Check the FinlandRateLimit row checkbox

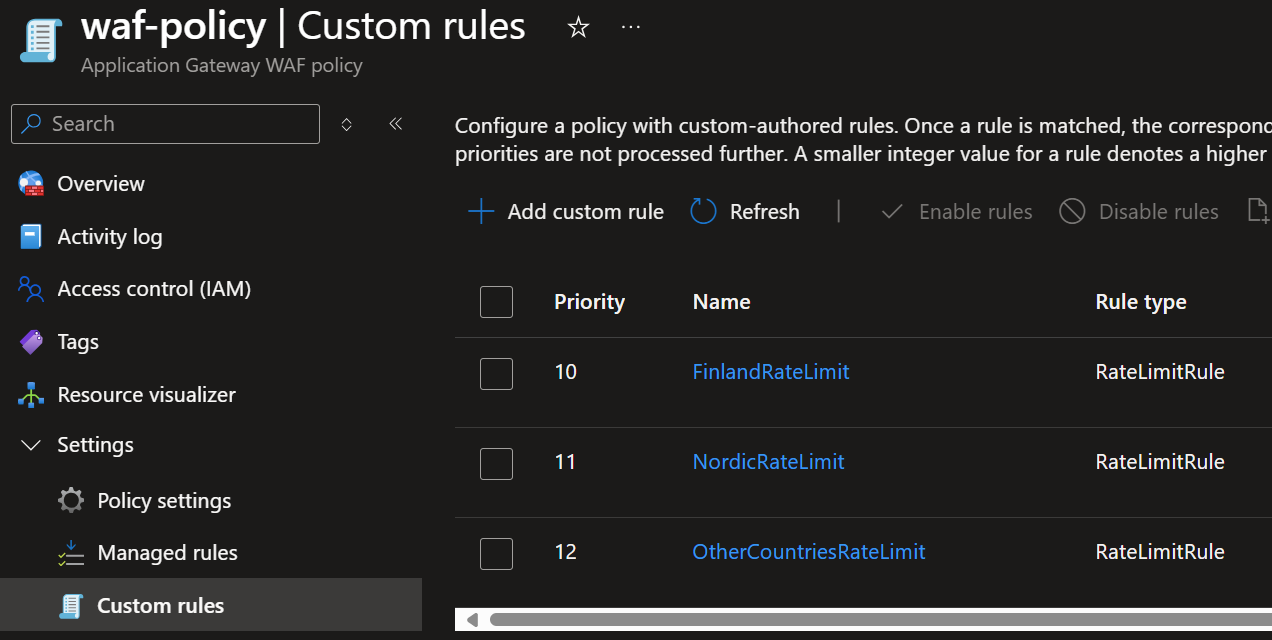tap(496, 373)
